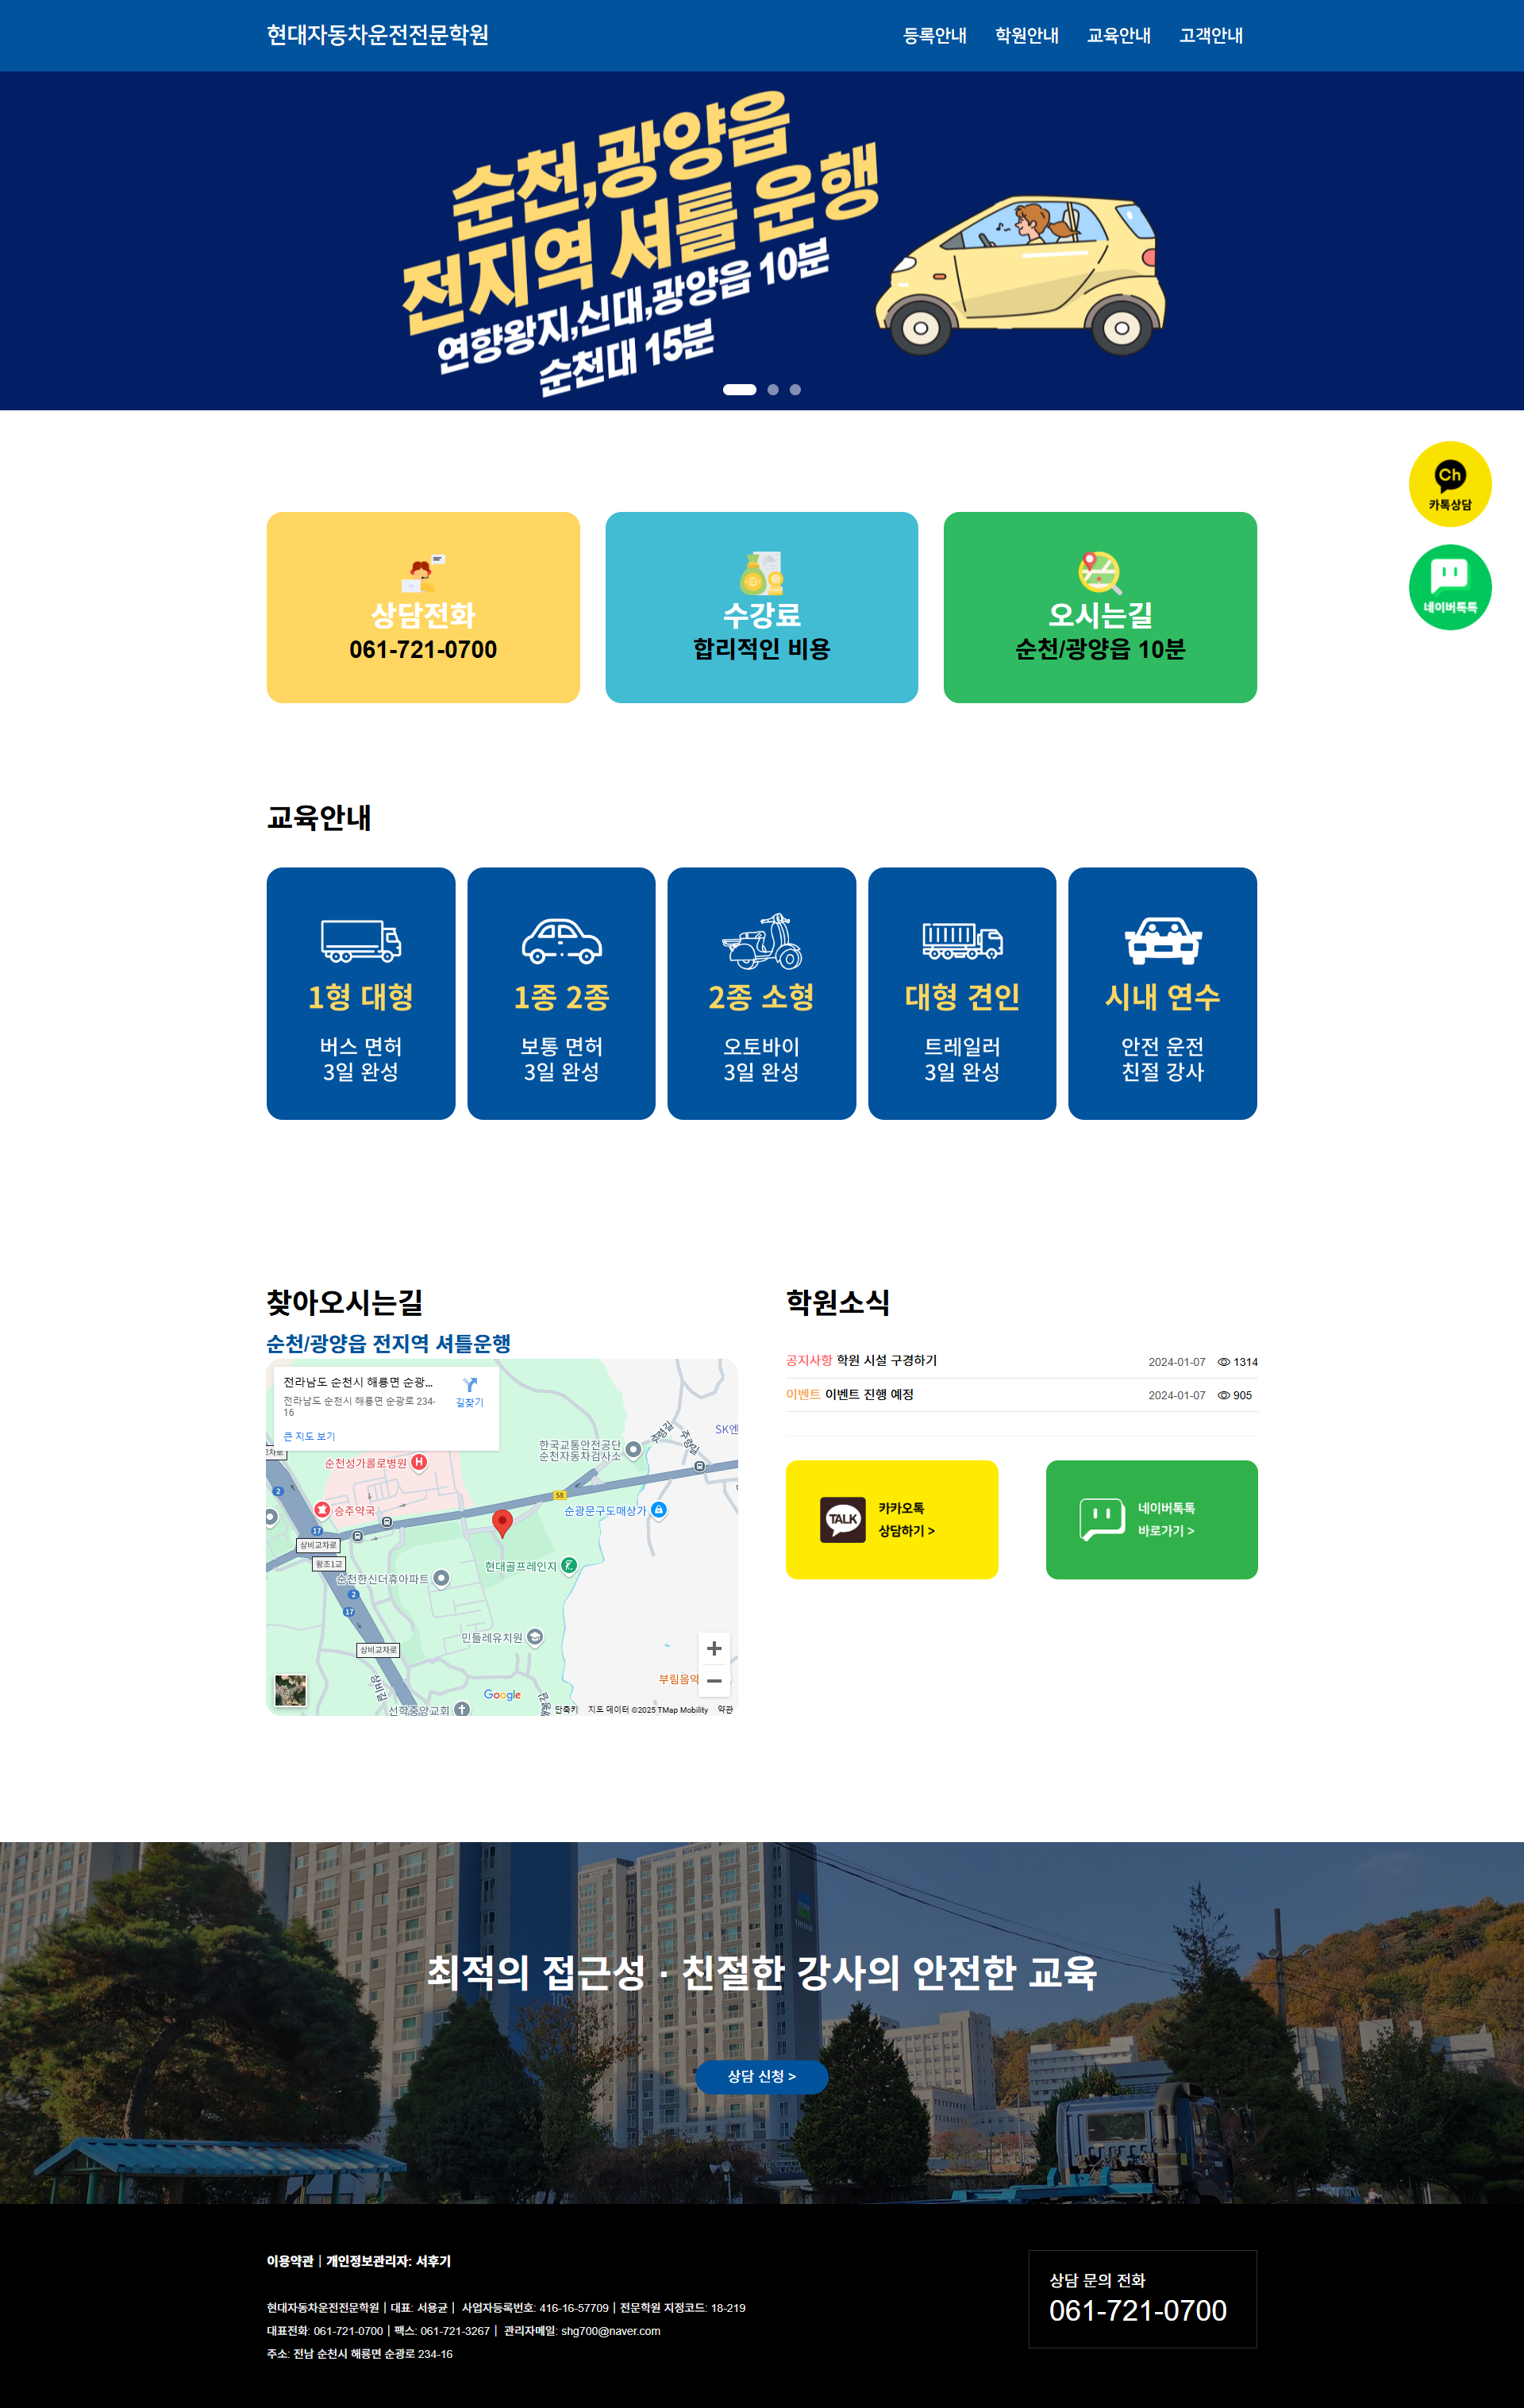Select the third carousel slide dot
Viewport: 1524px width, 2408px height.
[x=795, y=390]
